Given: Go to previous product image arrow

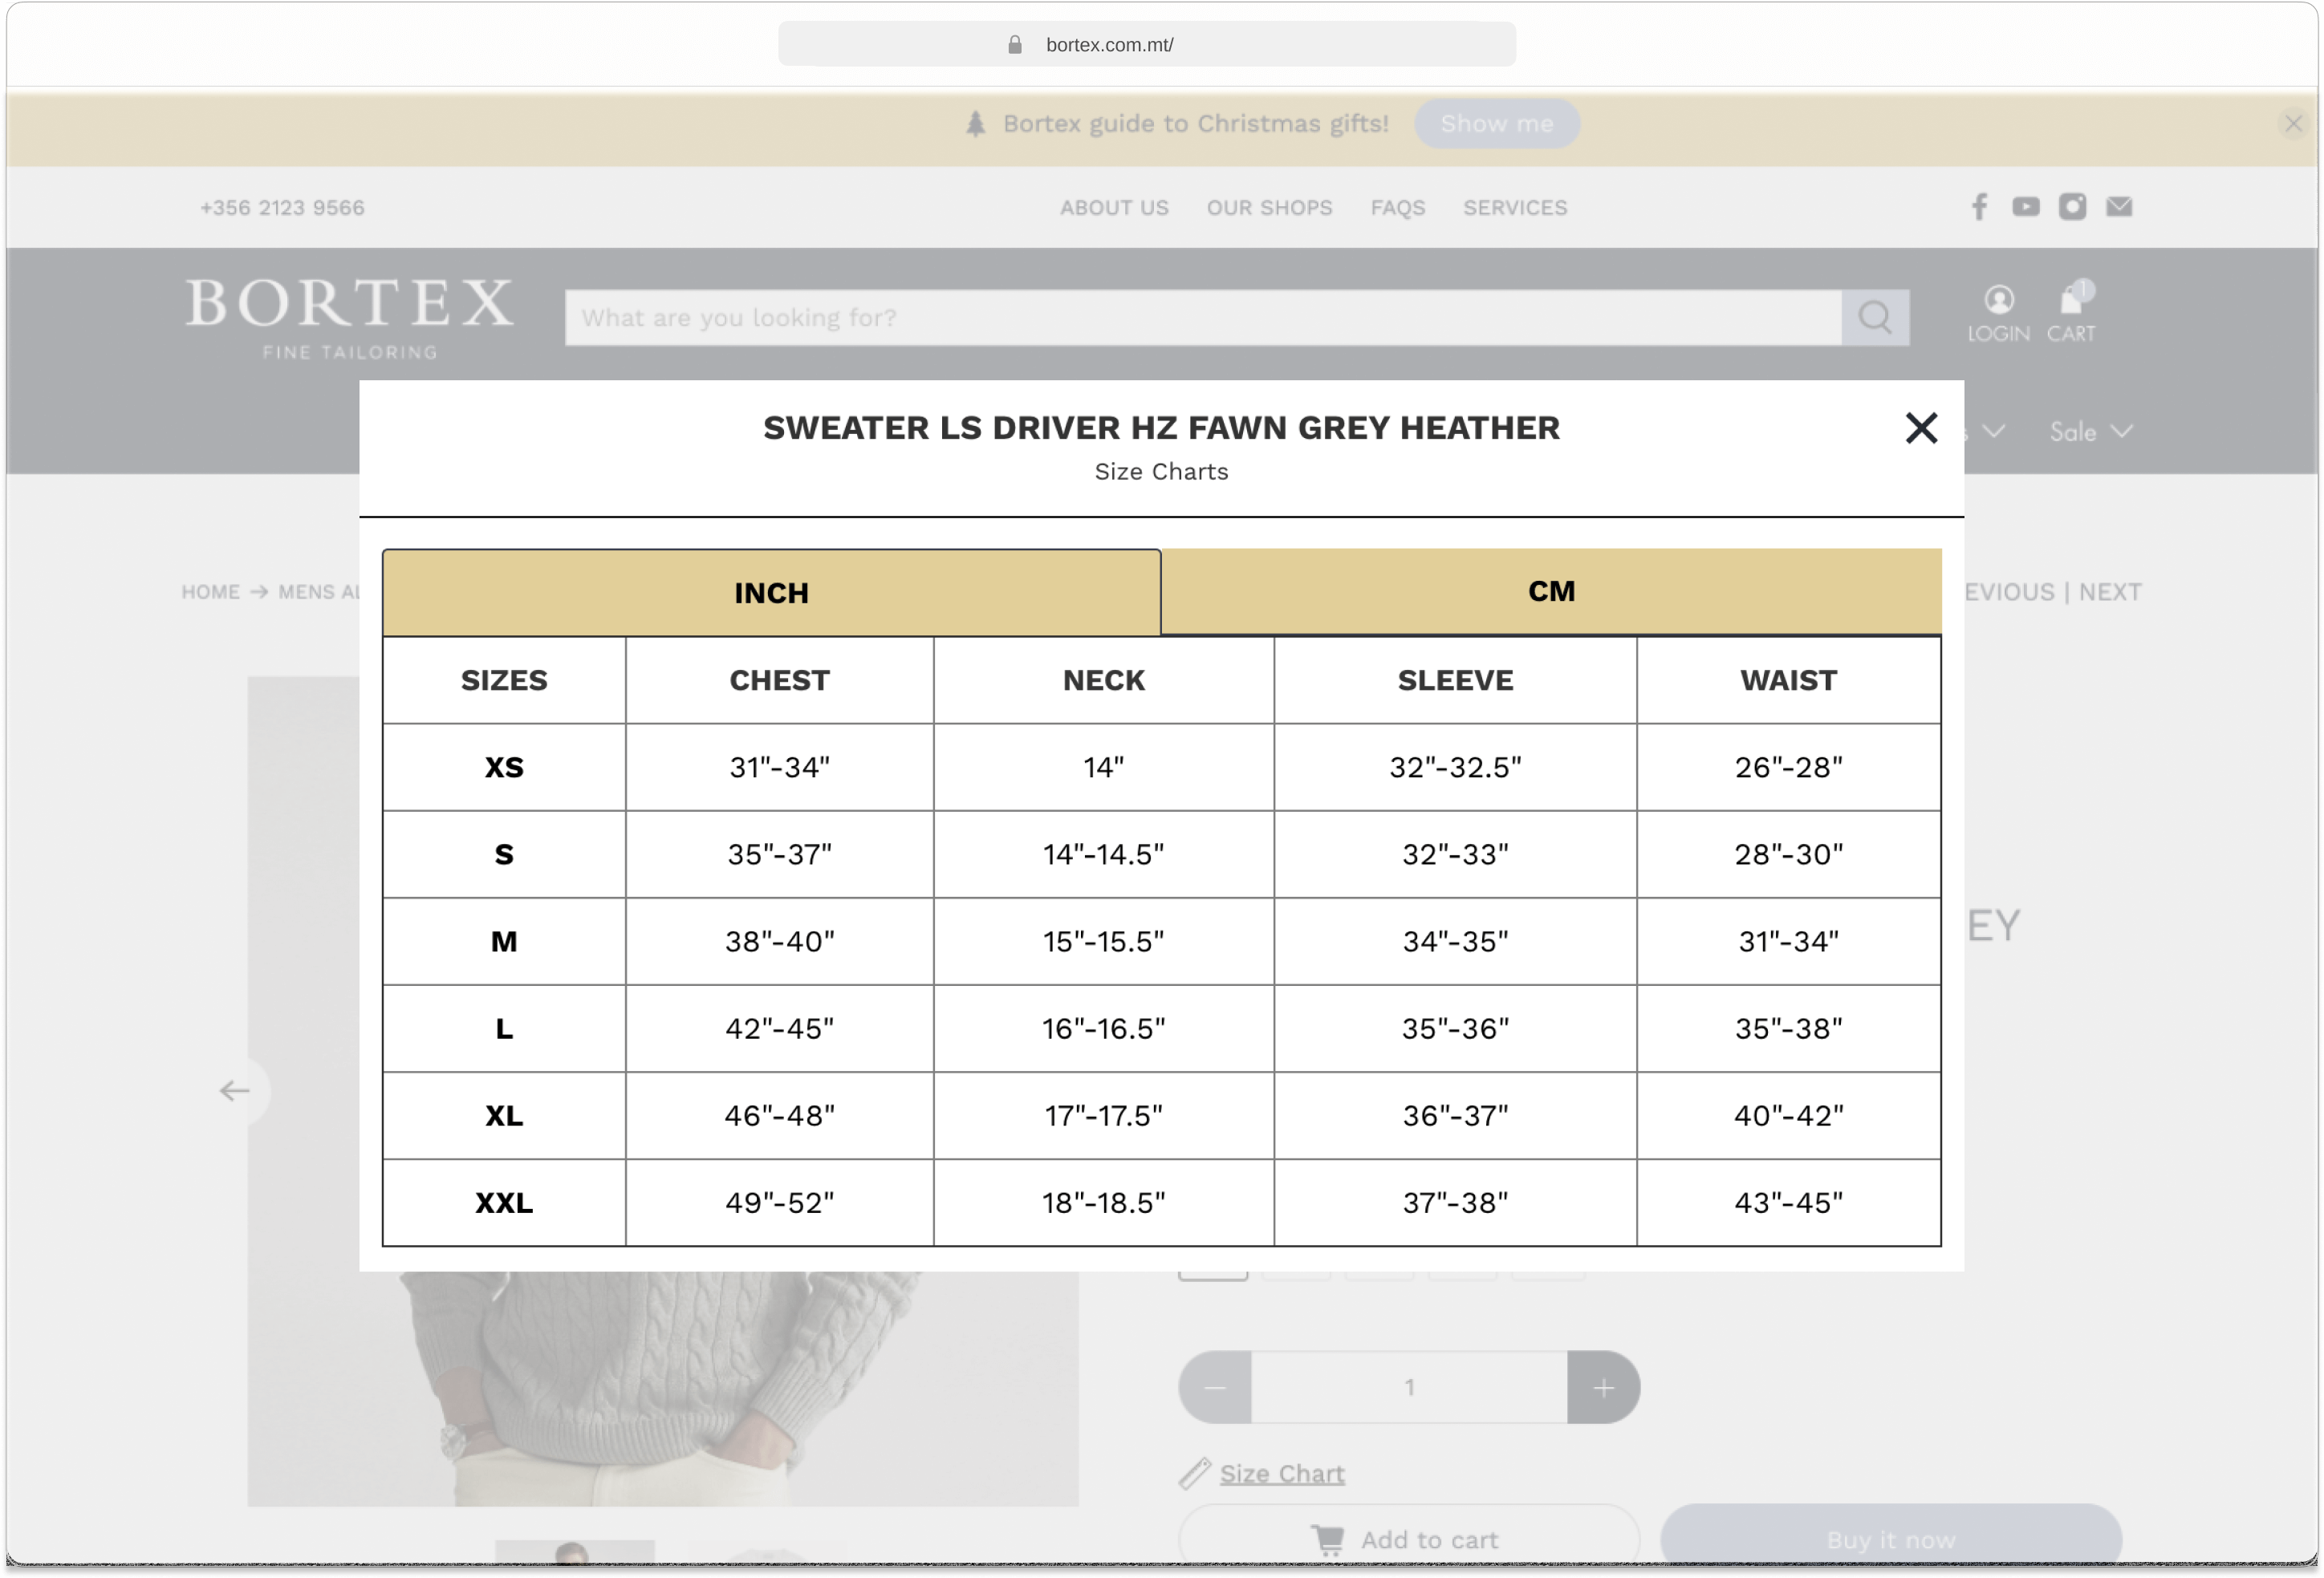Looking at the screenshot, I should 236,1090.
